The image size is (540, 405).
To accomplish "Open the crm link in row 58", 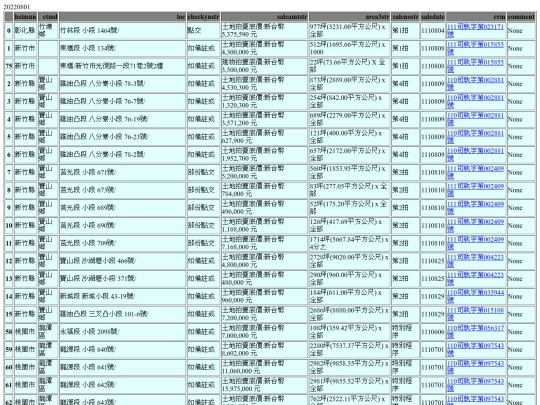I will (x=475, y=332).
